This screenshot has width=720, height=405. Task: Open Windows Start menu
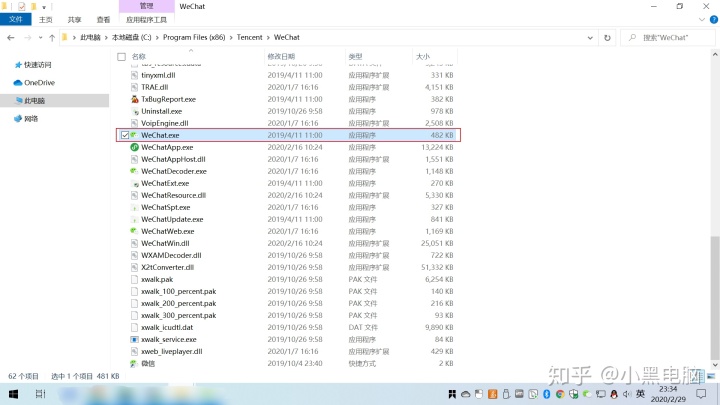[13, 394]
